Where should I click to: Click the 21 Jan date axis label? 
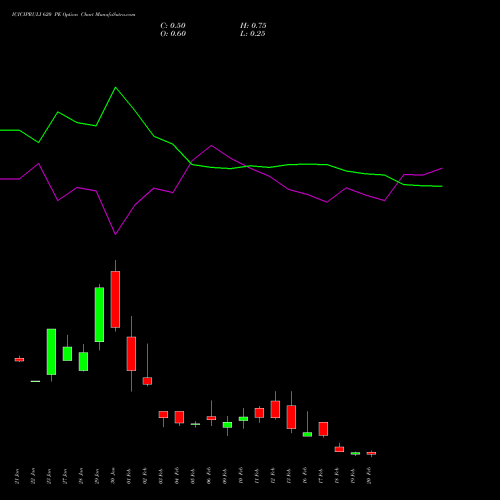17,476
